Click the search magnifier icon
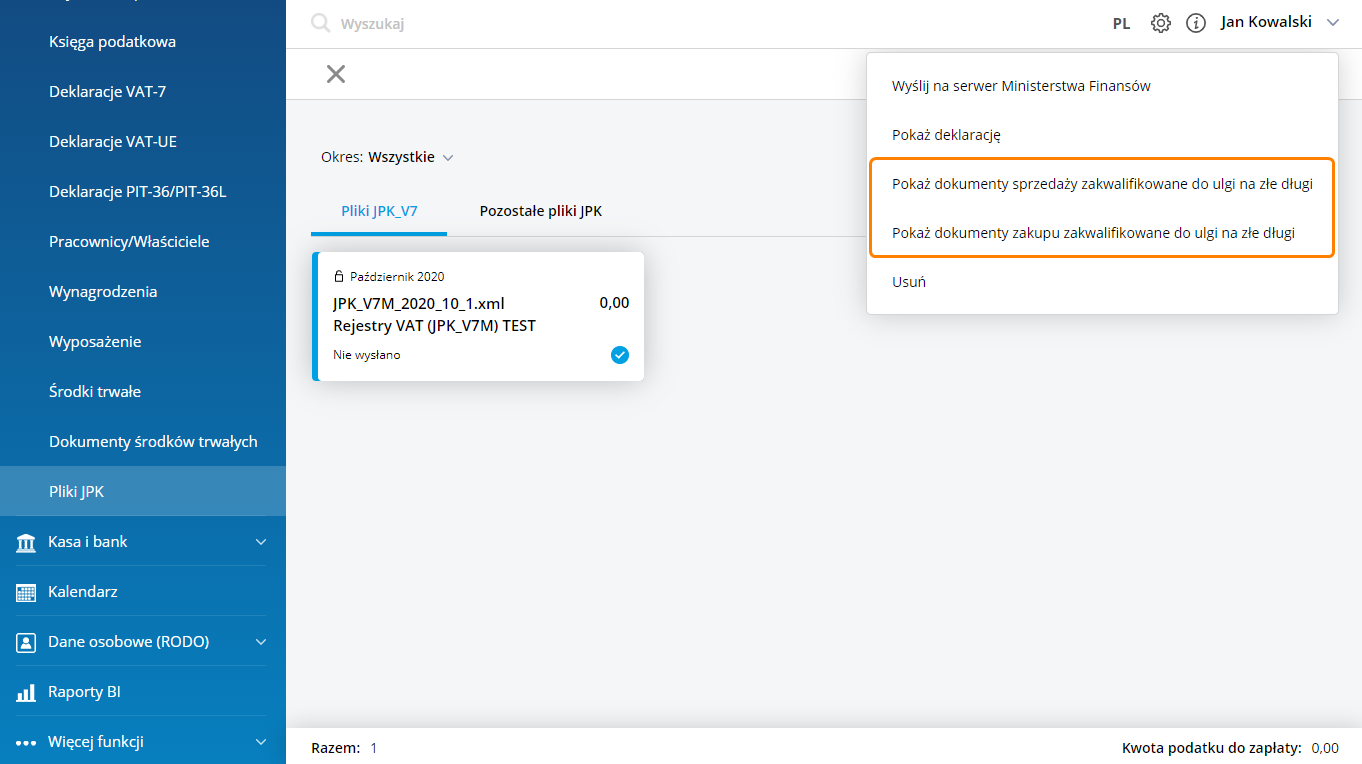The width and height of the screenshot is (1362, 764). click(320, 23)
